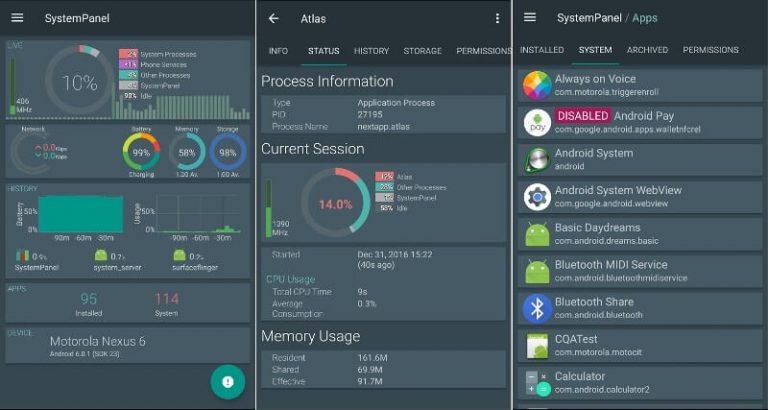Switch to the INFO tab
The height and width of the screenshot is (410, 768).
[x=278, y=51]
